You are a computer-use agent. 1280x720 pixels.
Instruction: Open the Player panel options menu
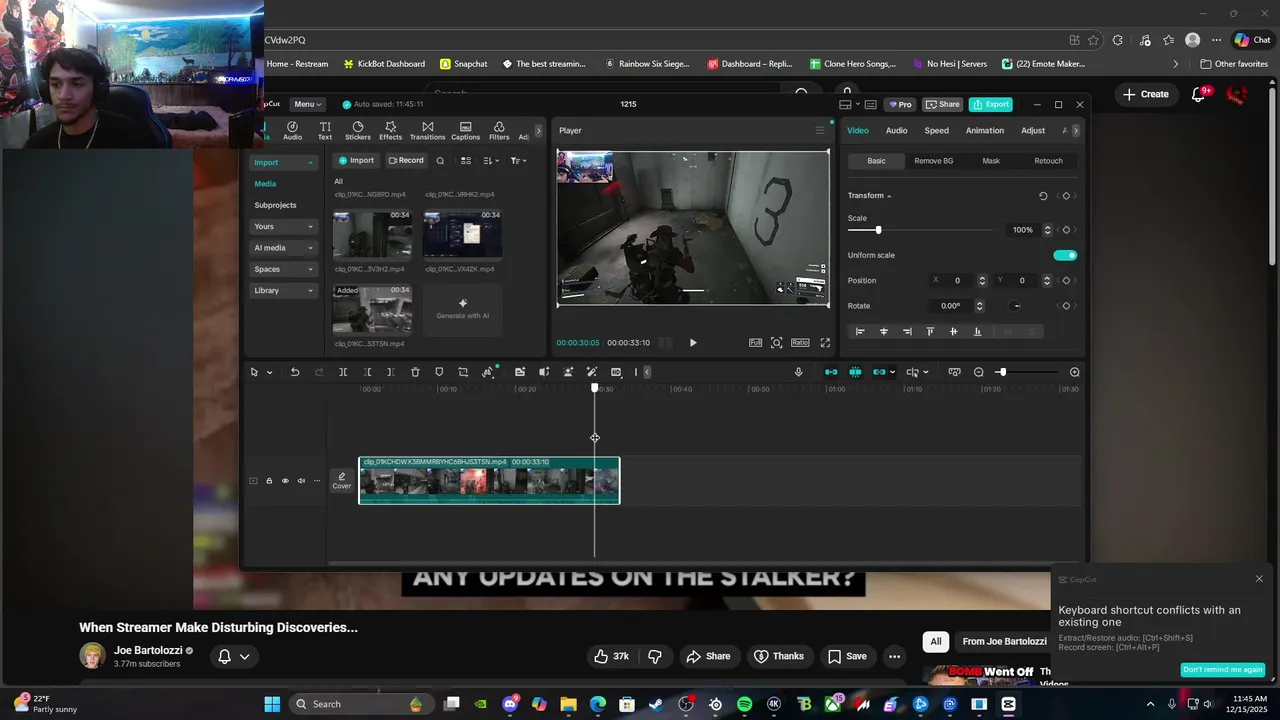tap(820, 131)
